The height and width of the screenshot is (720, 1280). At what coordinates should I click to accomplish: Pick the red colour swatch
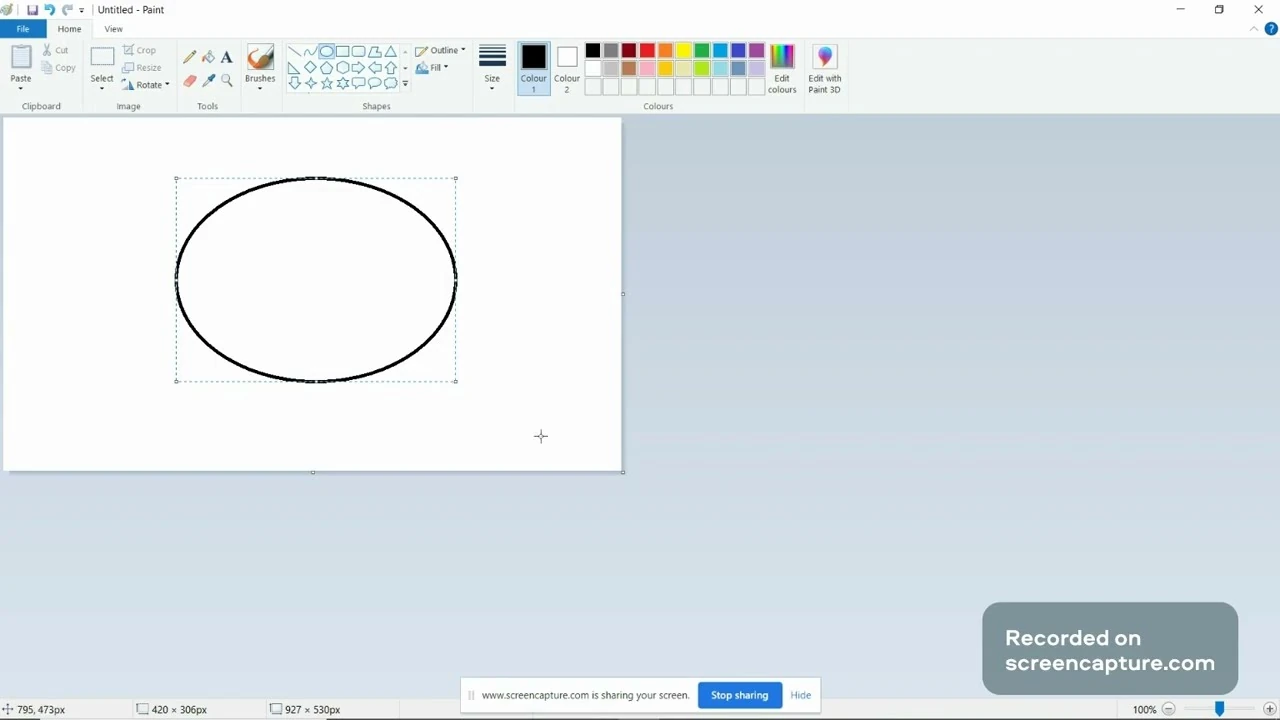click(x=646, y=50)
